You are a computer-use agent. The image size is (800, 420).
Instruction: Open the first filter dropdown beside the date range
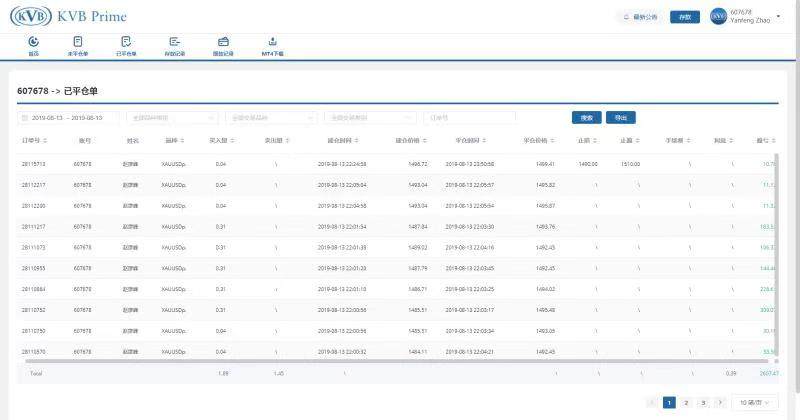(171, 117)
